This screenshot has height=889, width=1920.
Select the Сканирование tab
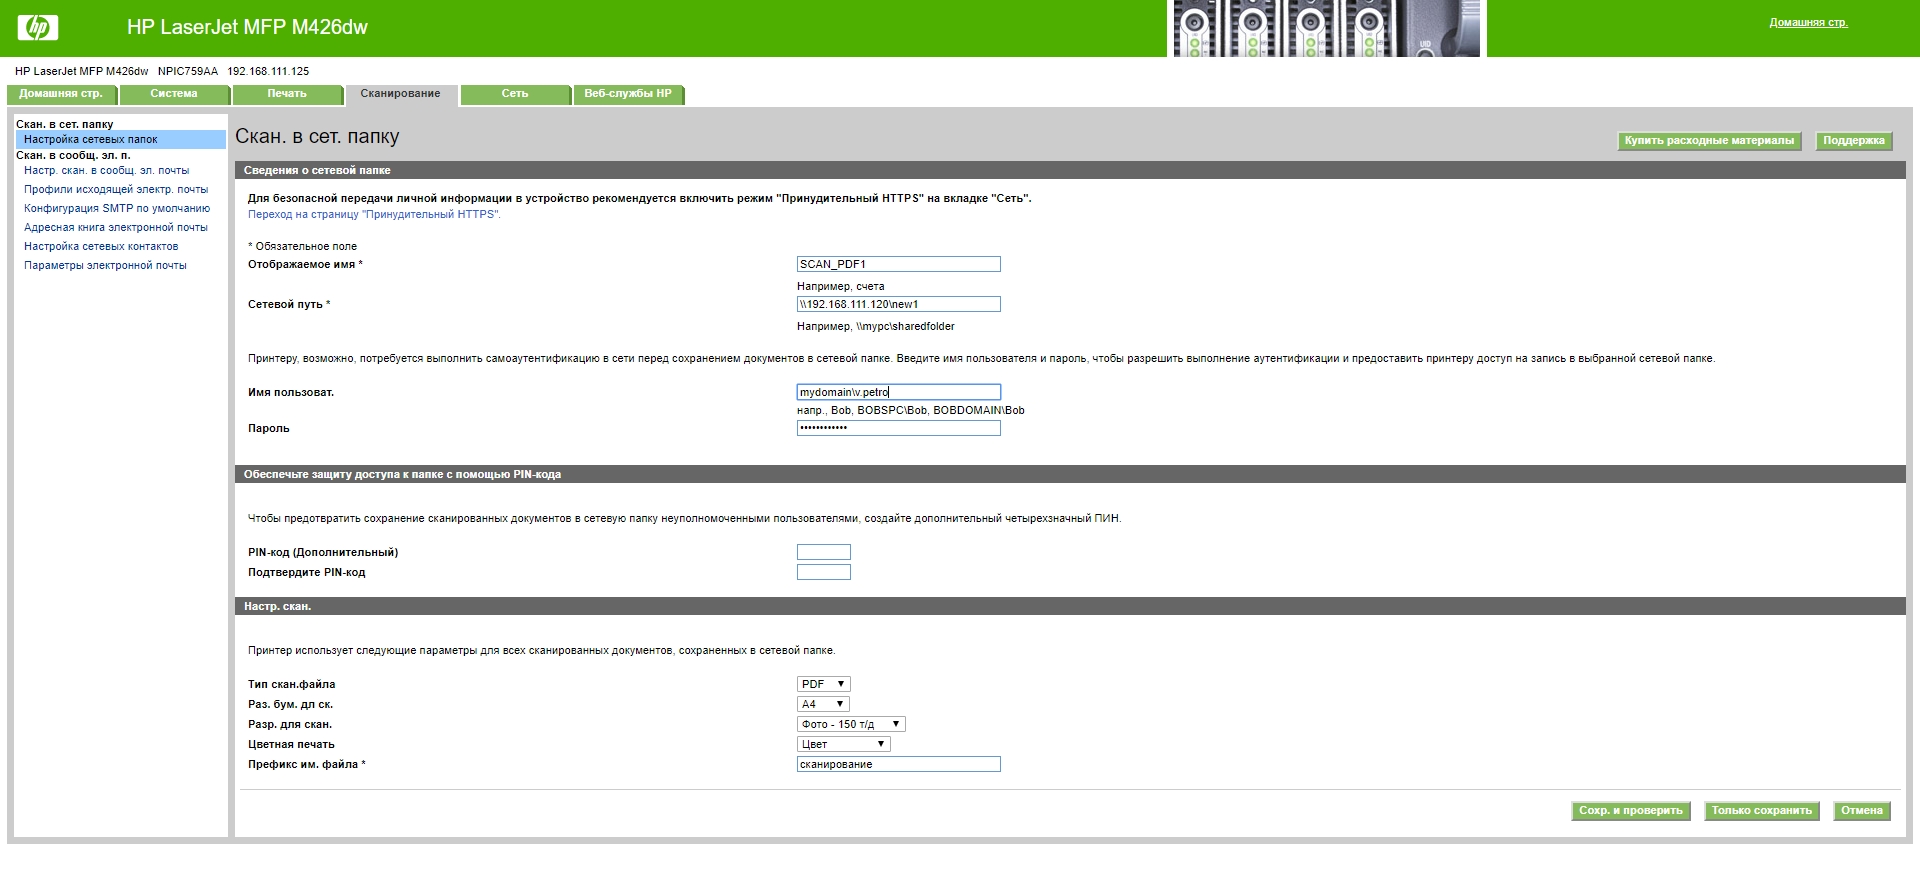tap(401, 94)
